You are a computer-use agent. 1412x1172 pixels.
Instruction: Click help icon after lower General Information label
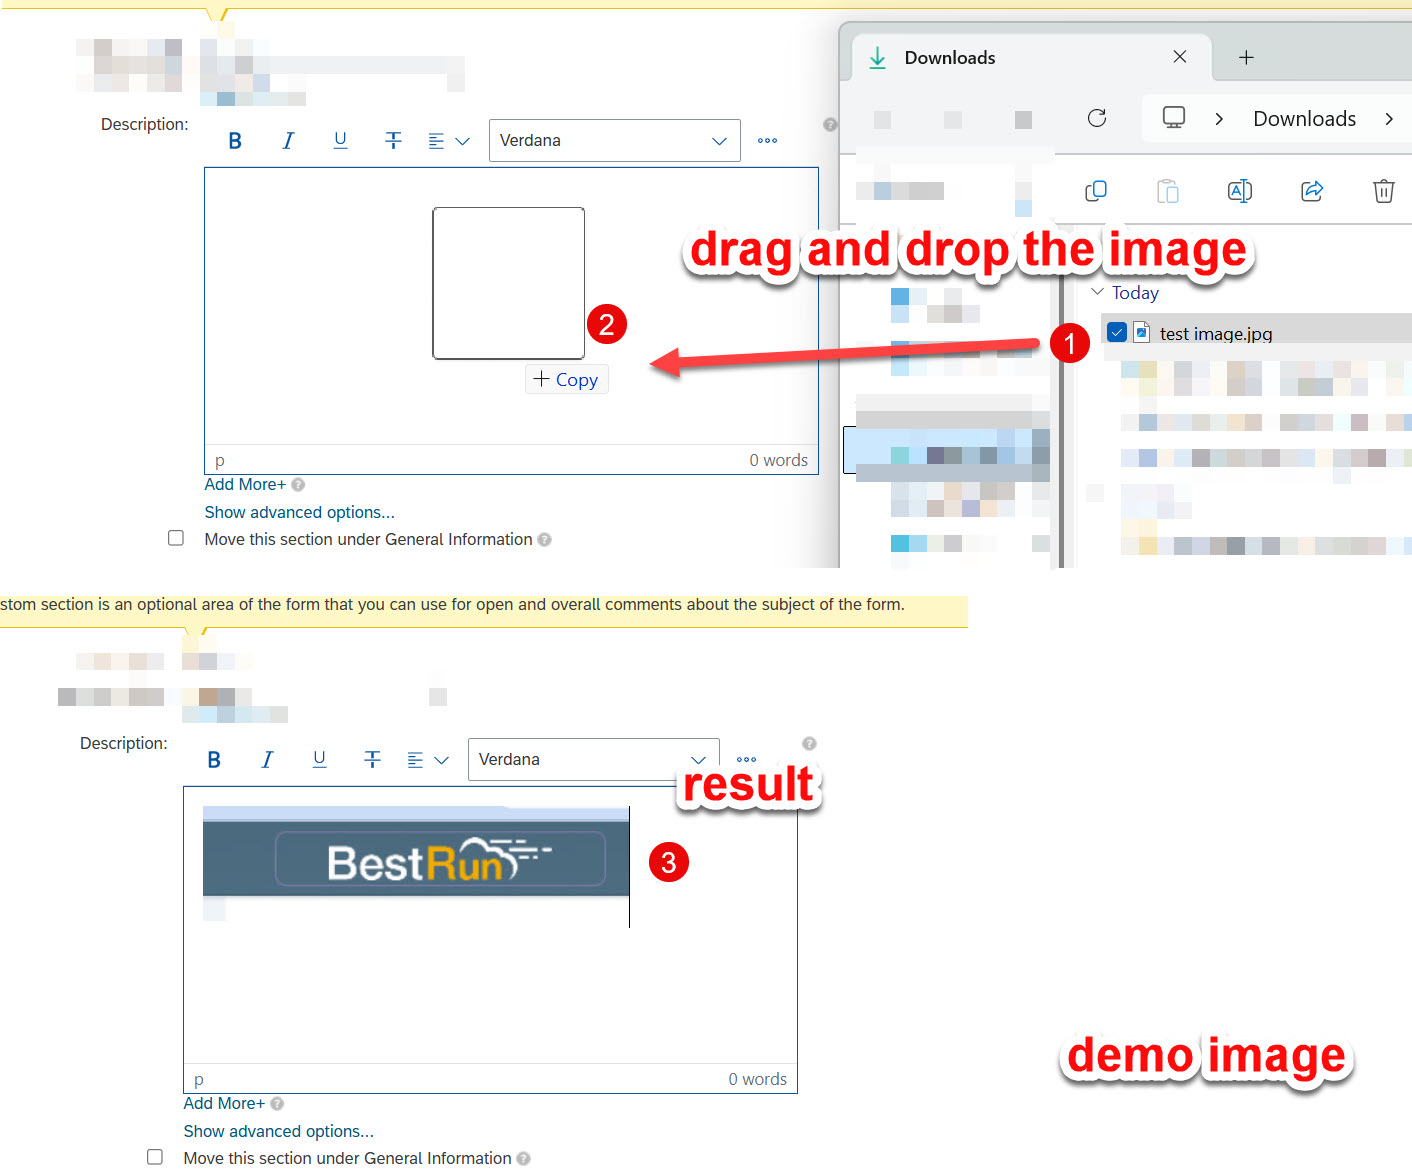click(524, 1159)
